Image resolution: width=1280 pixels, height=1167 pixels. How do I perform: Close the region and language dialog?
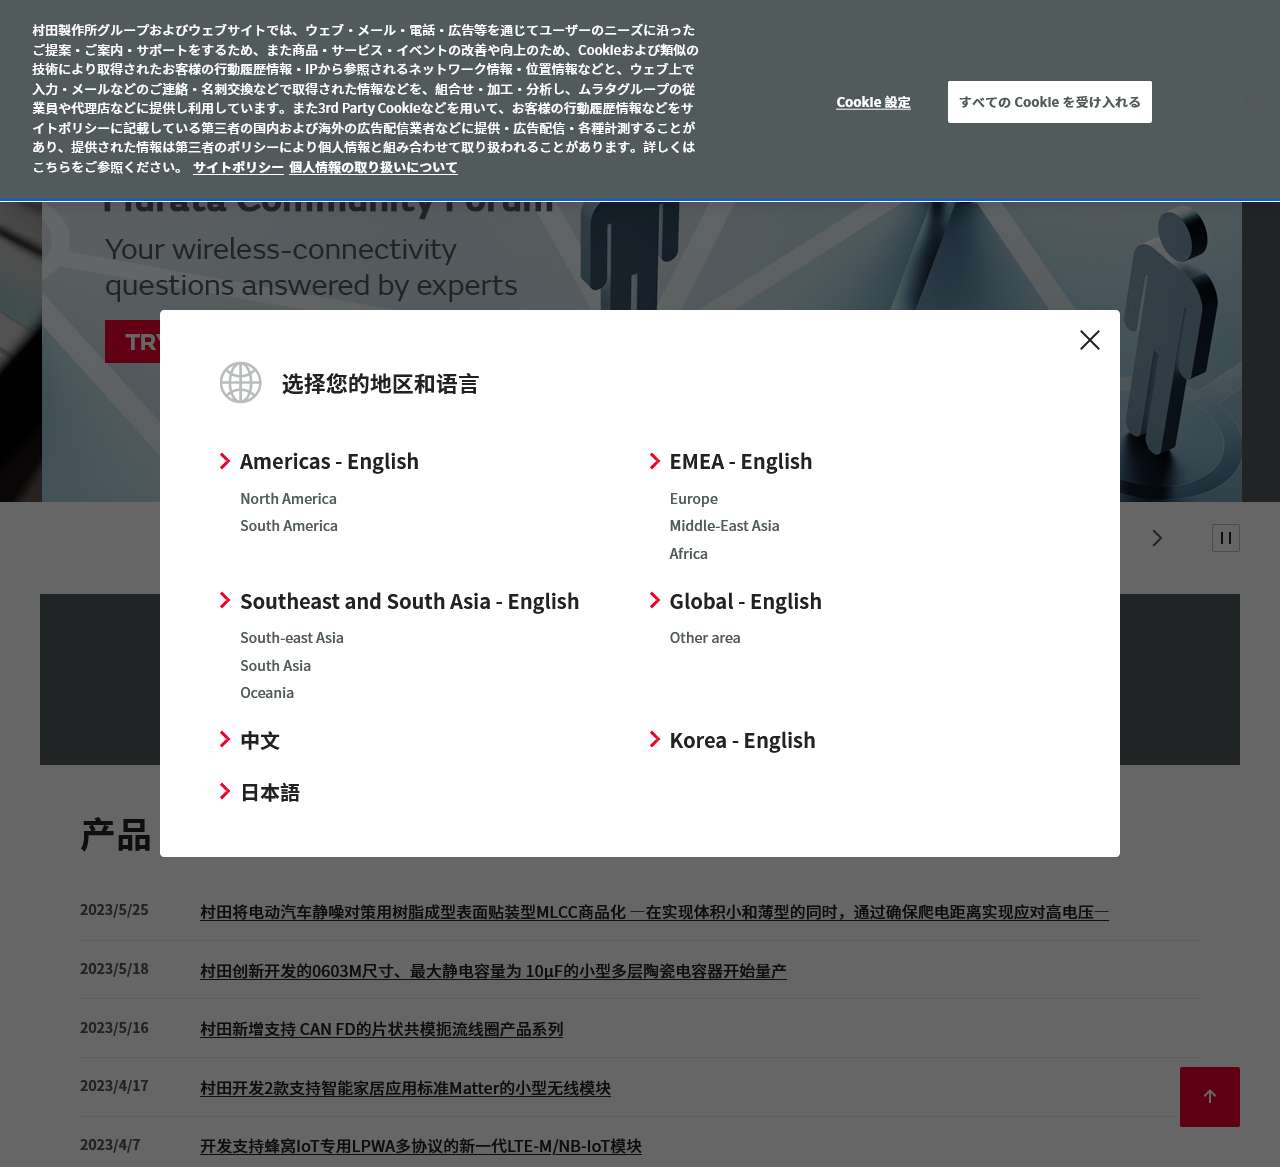(1090, 340)
